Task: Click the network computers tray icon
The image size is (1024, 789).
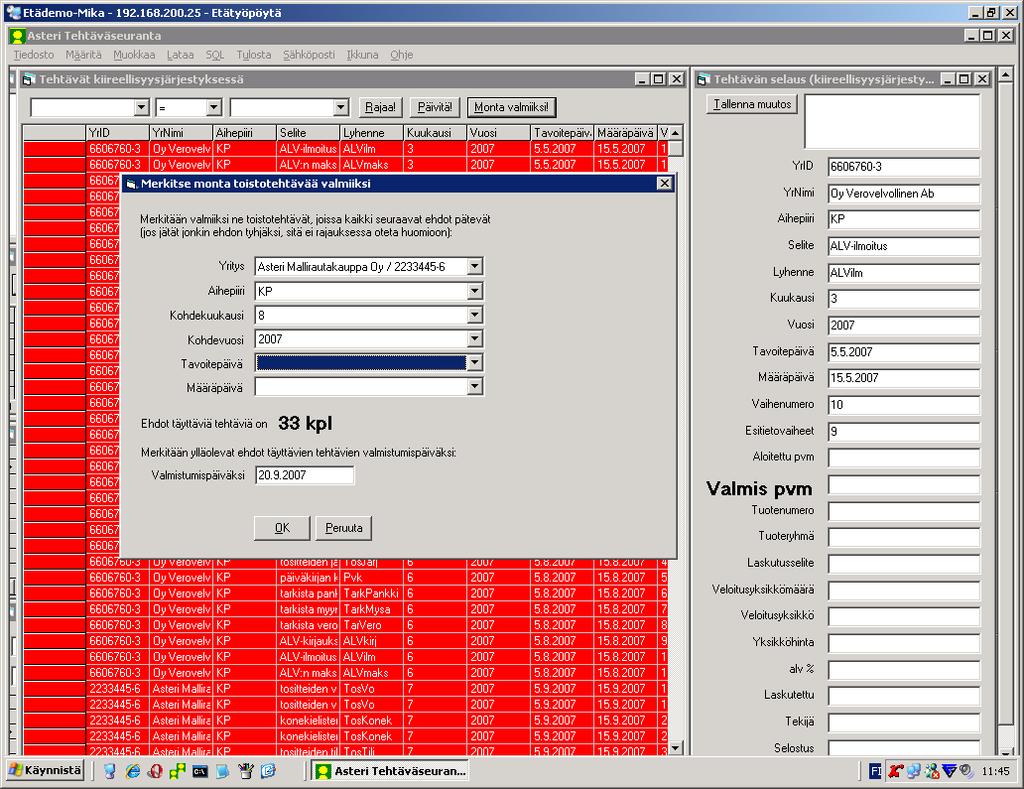Action: [914, 771]
